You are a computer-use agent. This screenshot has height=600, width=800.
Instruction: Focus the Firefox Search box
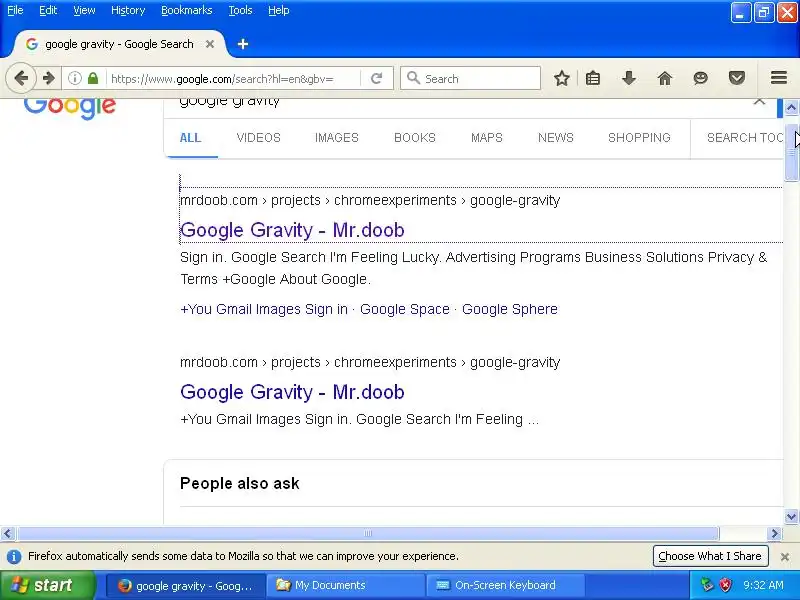(x=470, y=79)
